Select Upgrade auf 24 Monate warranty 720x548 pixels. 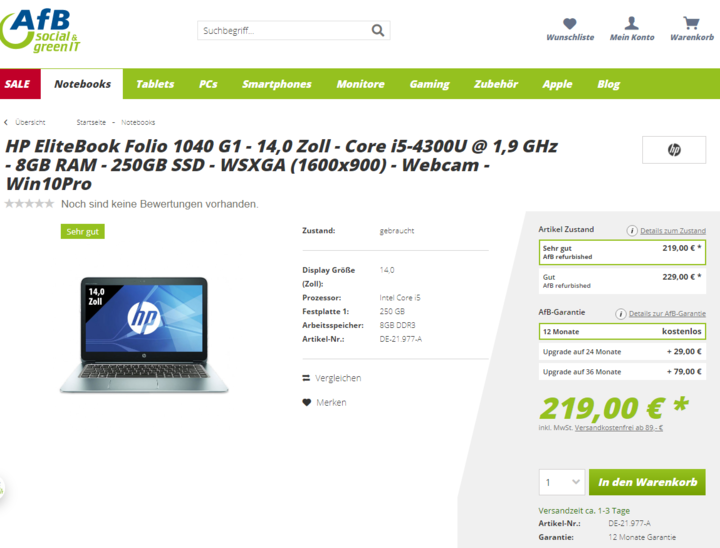pyautogui.click(x=622, y=351)
